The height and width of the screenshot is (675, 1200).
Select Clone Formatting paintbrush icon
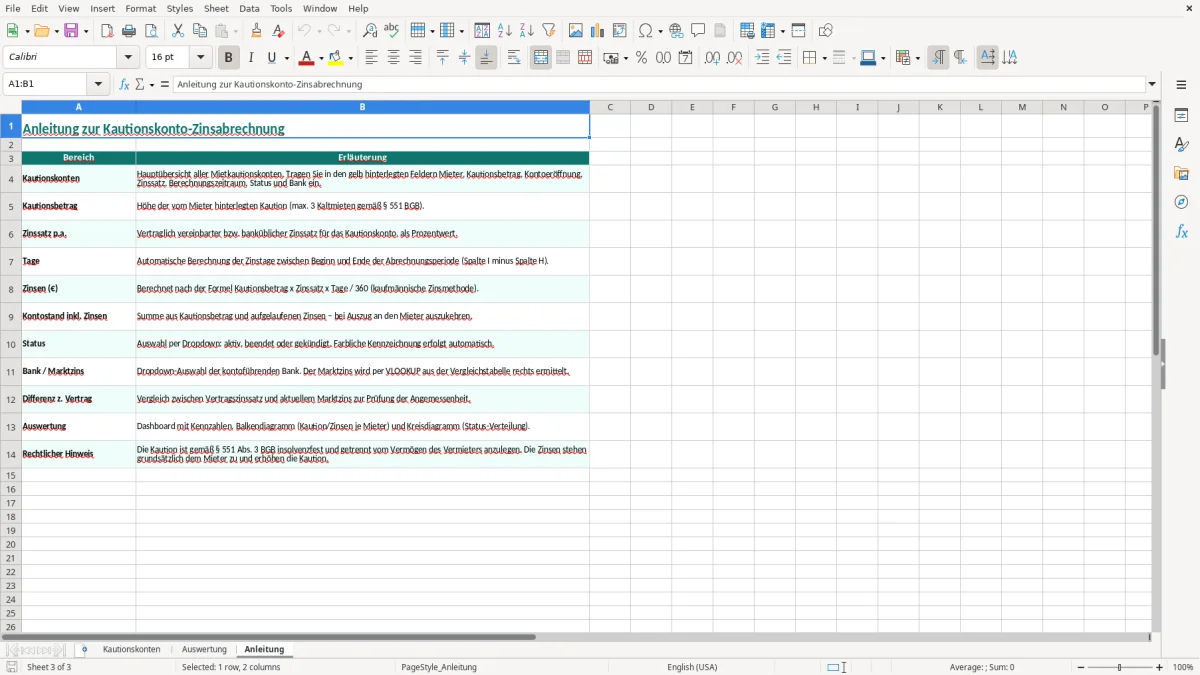(257, 31)
